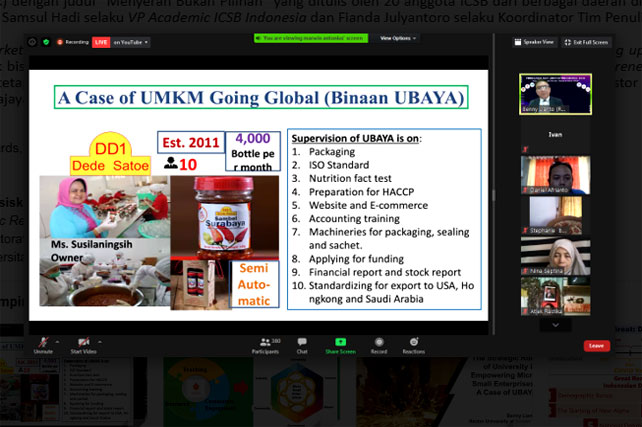This screenshot has height=427, width=642.
Task: Click list item 'Financial report and stock report'
Action: 385,272
